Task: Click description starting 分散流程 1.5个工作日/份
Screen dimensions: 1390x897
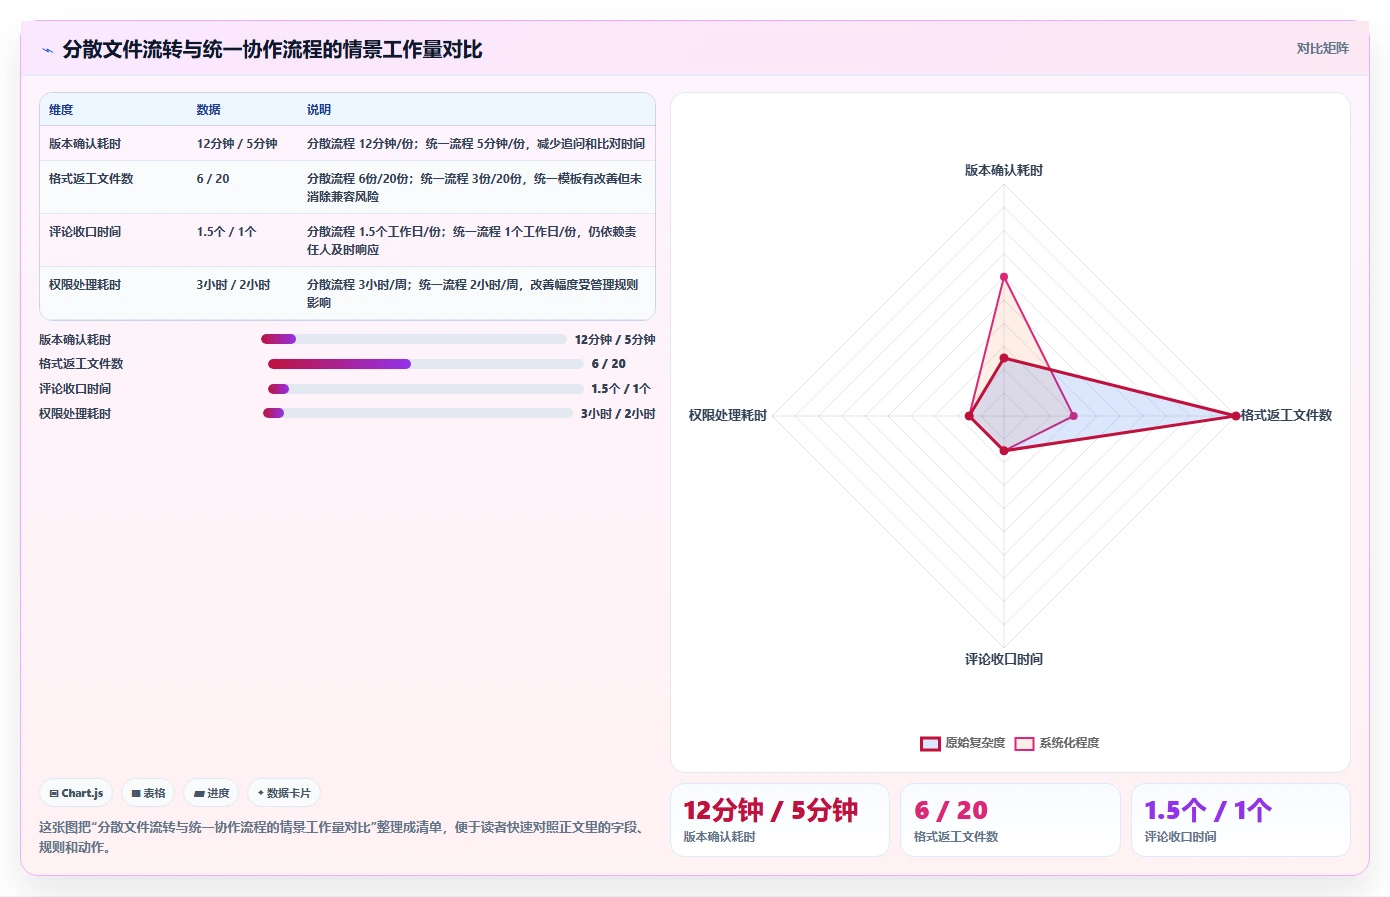Action: coord(472,241)
